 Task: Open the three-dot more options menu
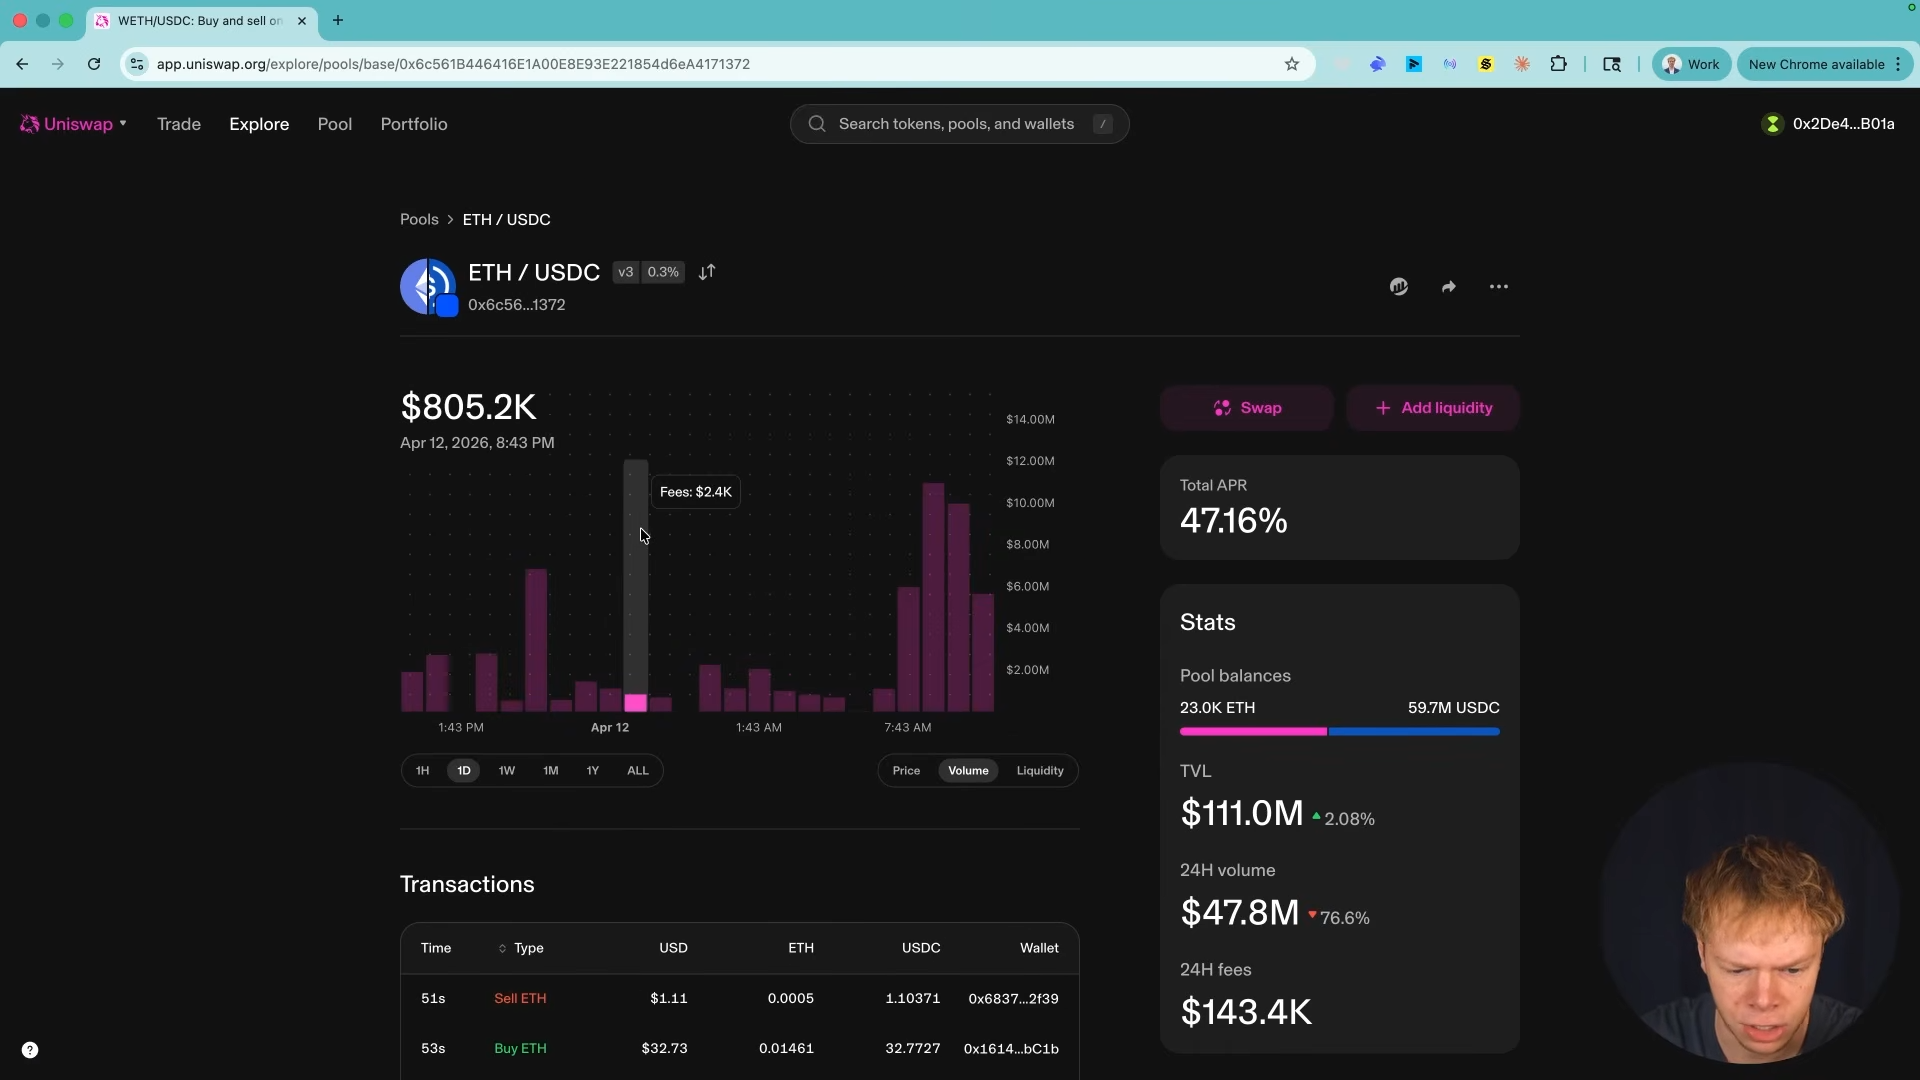[1499, 287]
